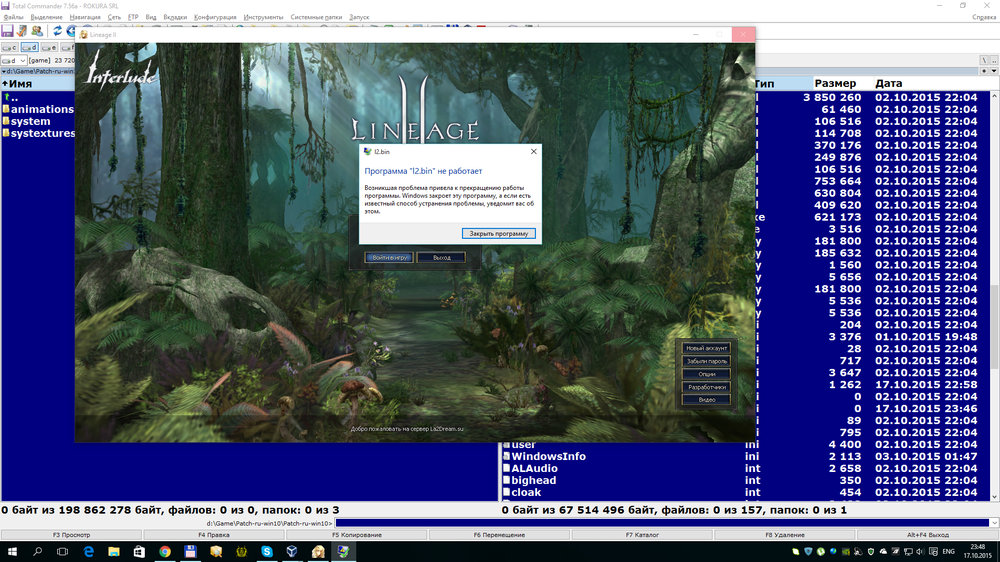Open the drive selection dropdown

[13, 60]
